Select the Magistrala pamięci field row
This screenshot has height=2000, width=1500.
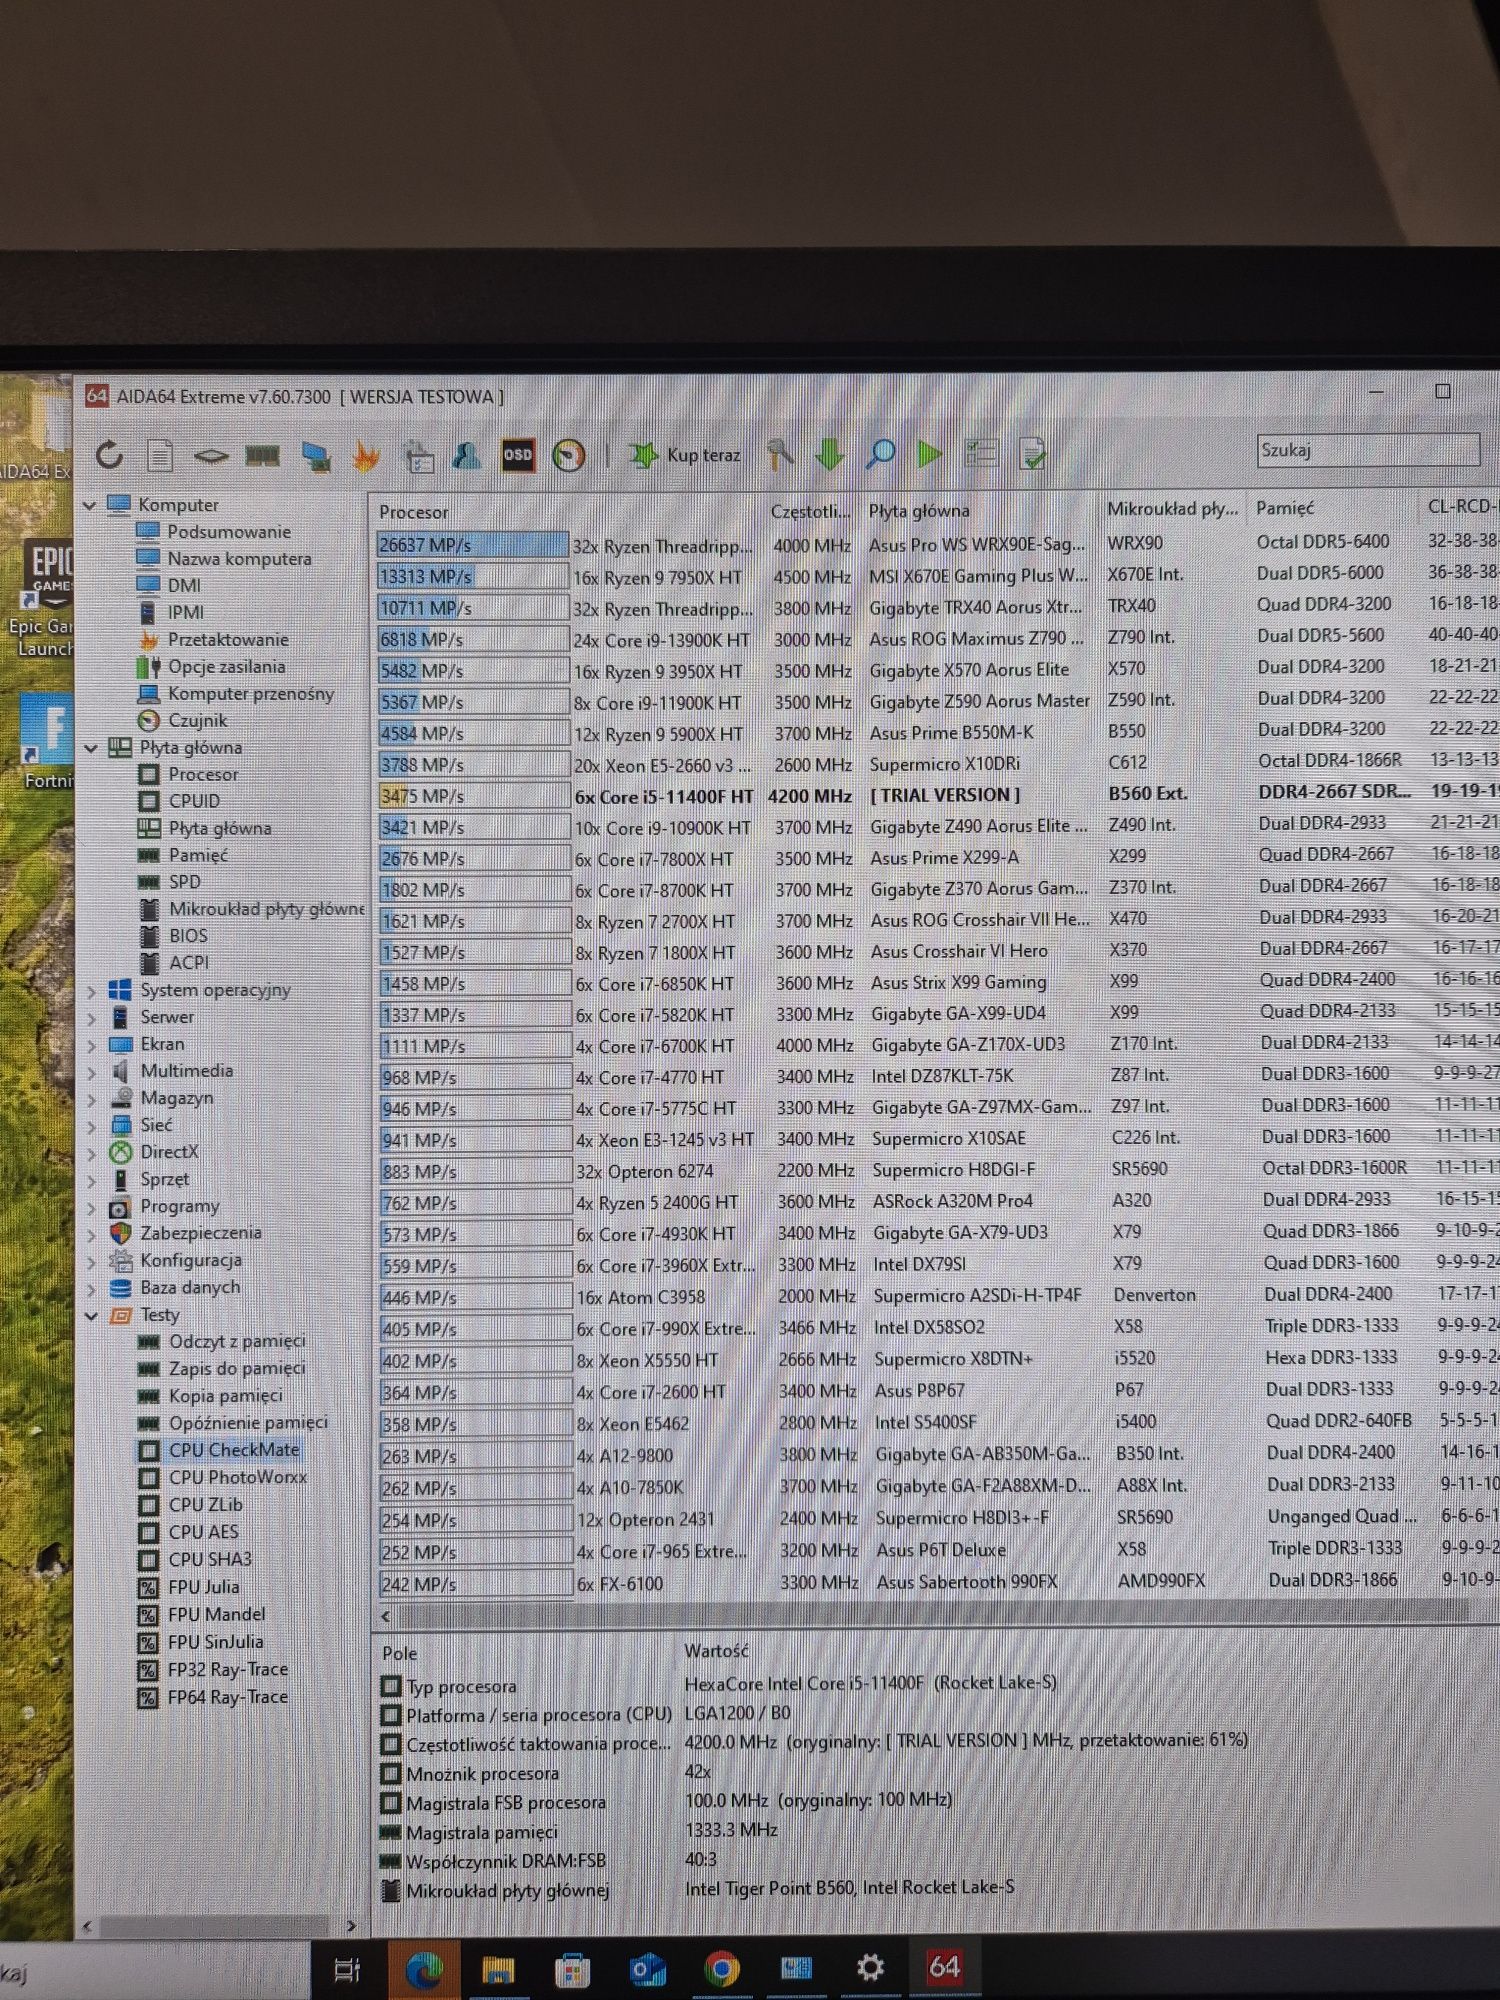[580, 1831]
